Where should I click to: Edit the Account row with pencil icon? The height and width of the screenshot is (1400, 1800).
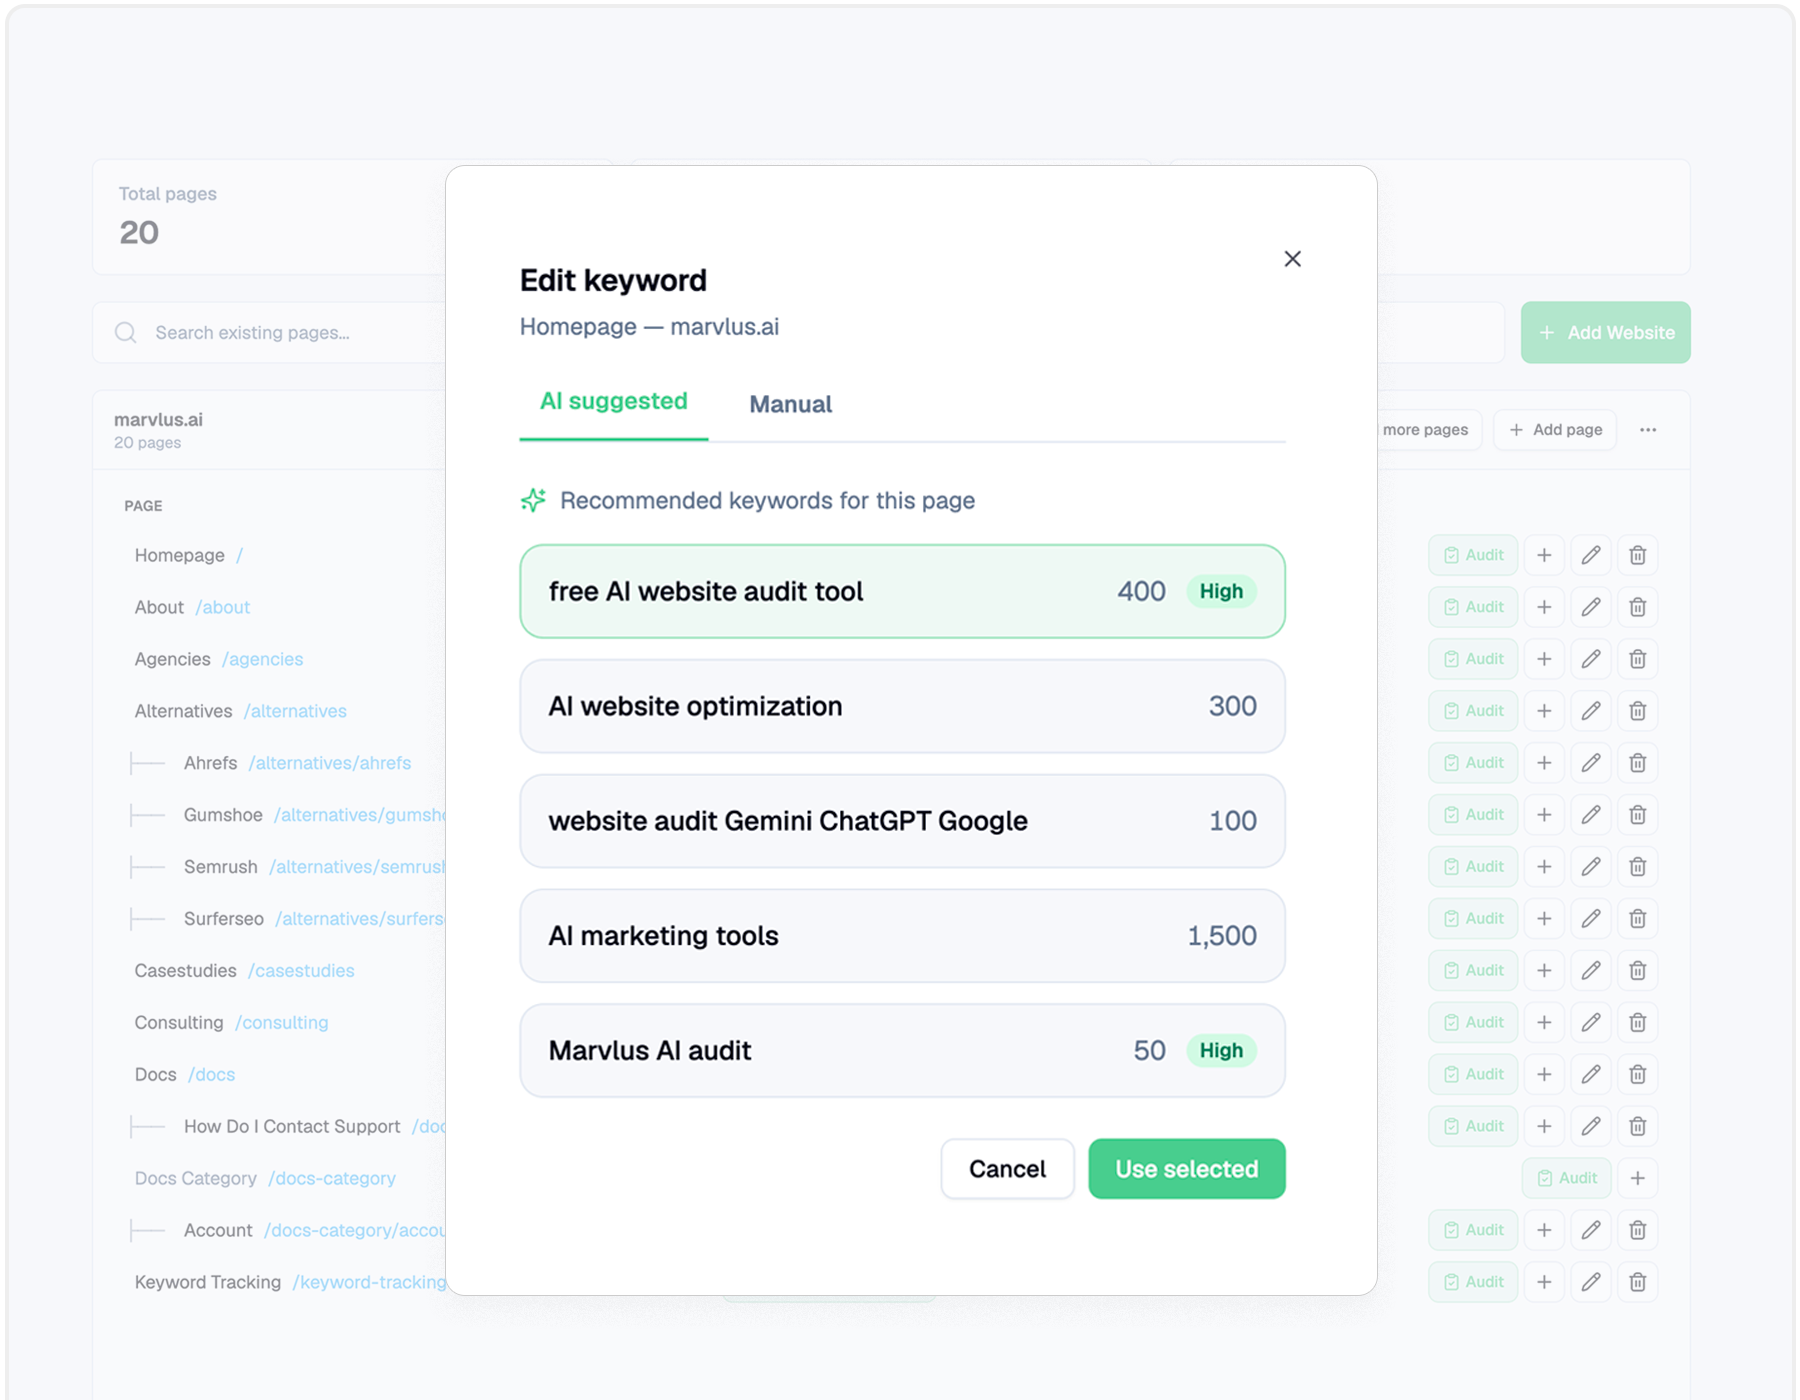tap(1591, 1230)
